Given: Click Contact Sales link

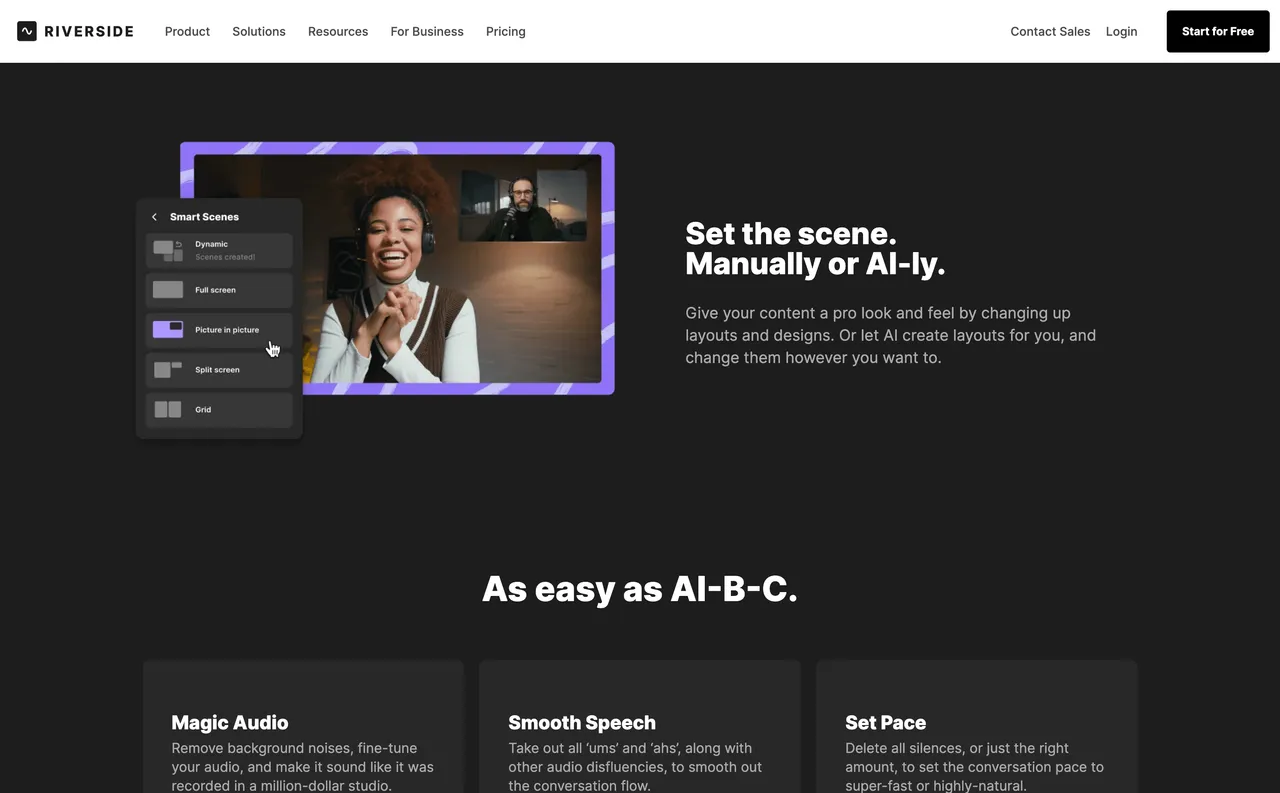Looking at the screenshot, I should [x=1050, y=32].
